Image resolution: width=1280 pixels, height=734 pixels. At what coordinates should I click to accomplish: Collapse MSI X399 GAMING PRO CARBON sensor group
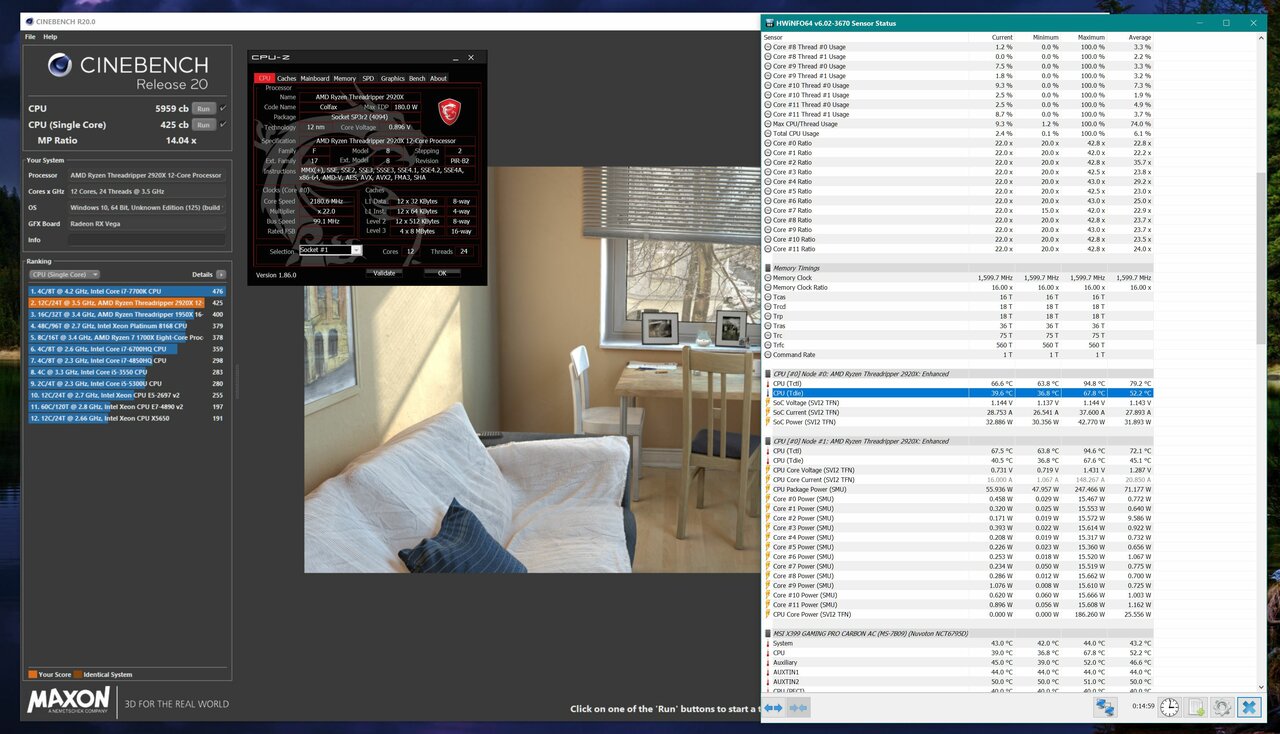click(x=768, y=633)
